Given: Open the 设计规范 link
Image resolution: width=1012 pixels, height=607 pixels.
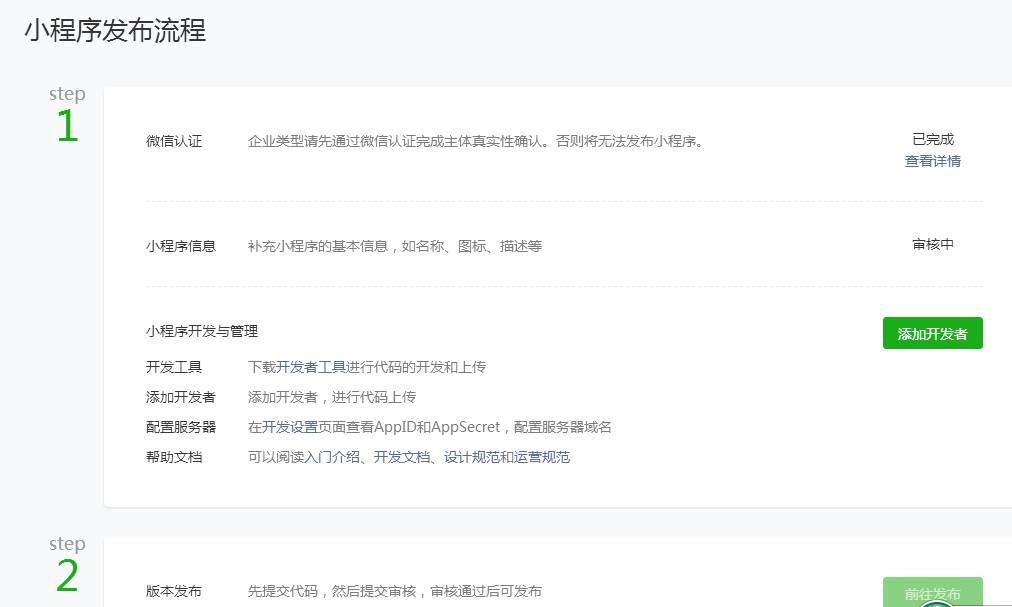Looking at the screenshot, I should (x=471, y=457).
